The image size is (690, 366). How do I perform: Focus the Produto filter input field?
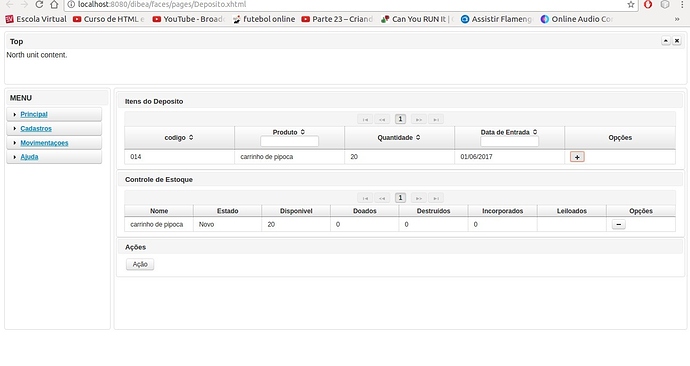[289, 142]
